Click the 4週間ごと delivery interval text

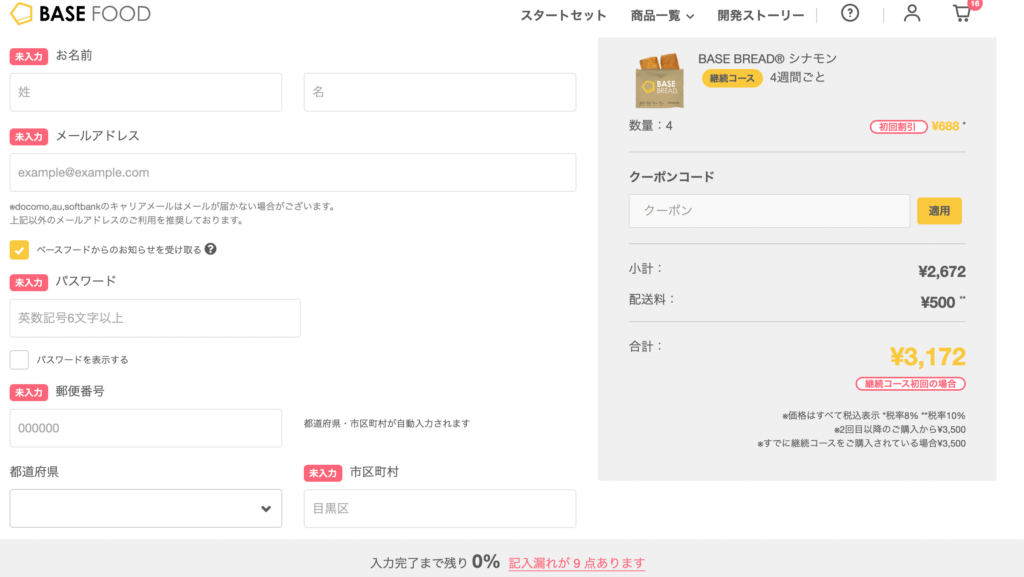pos(797,78)
